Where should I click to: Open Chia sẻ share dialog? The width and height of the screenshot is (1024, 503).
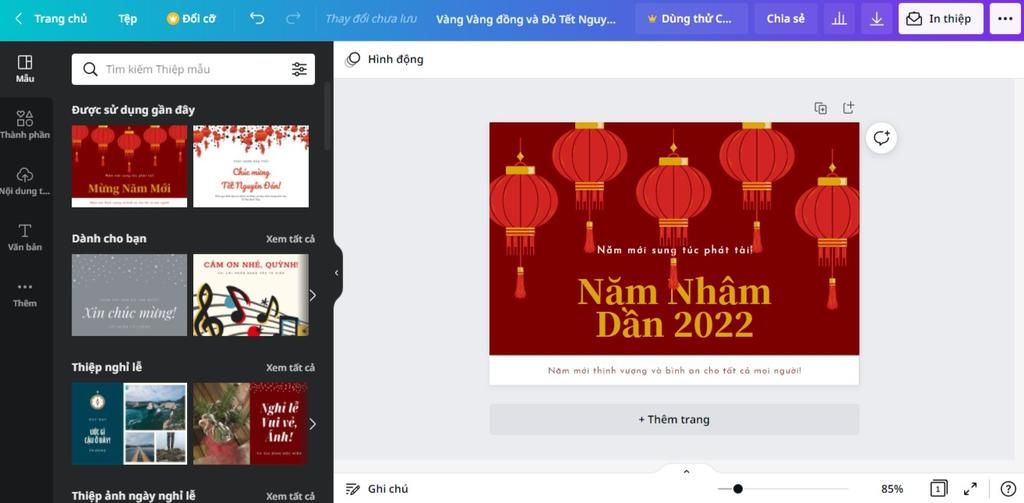tap(786, 19)
